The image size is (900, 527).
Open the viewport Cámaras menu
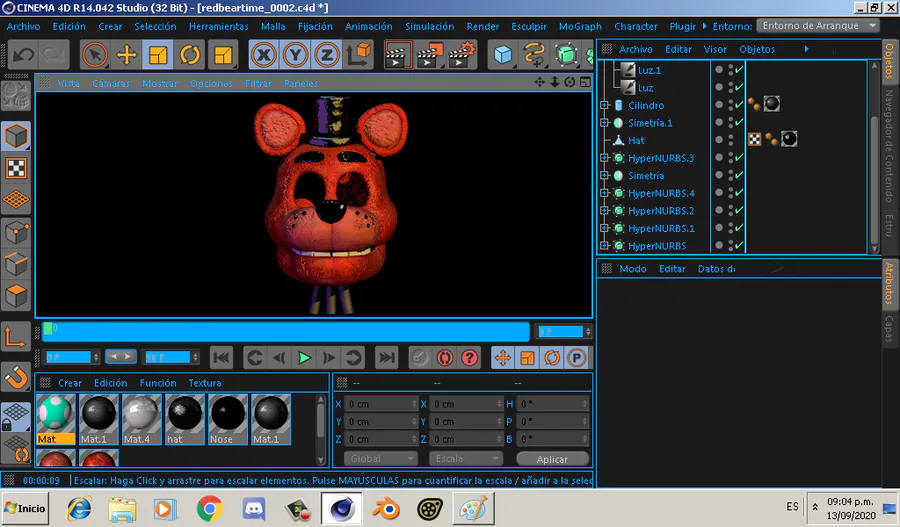(111, 83)
